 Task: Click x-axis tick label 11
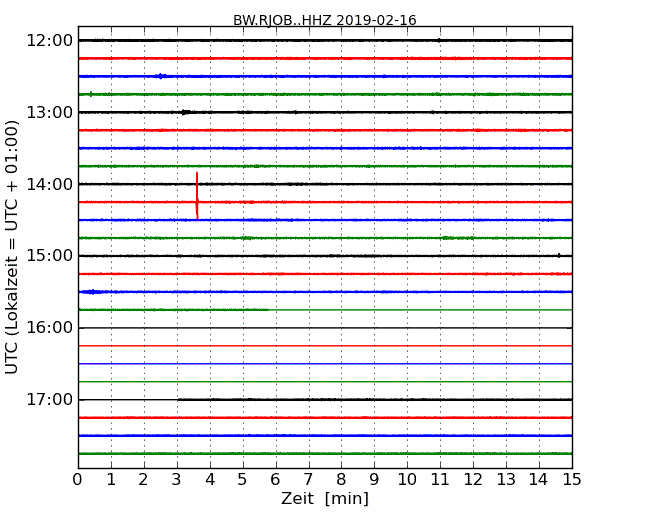(440, 480)
